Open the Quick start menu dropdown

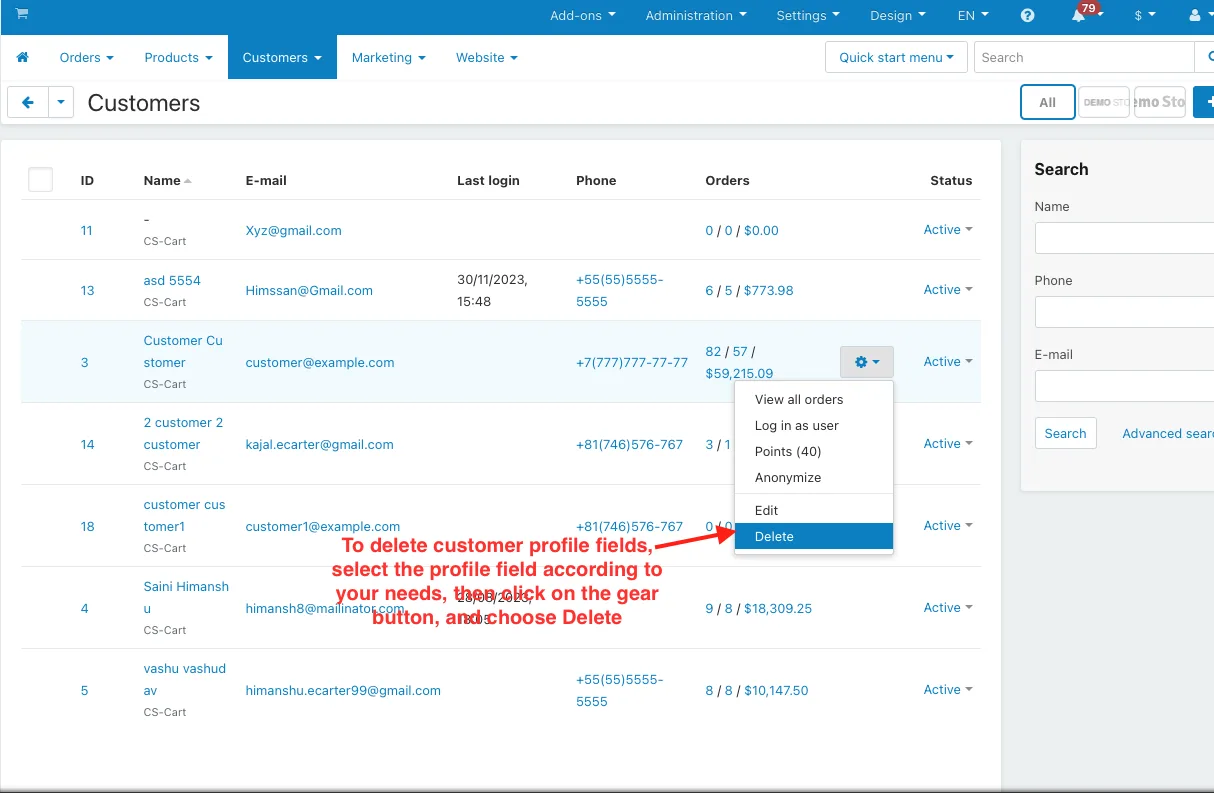(896, 57)
